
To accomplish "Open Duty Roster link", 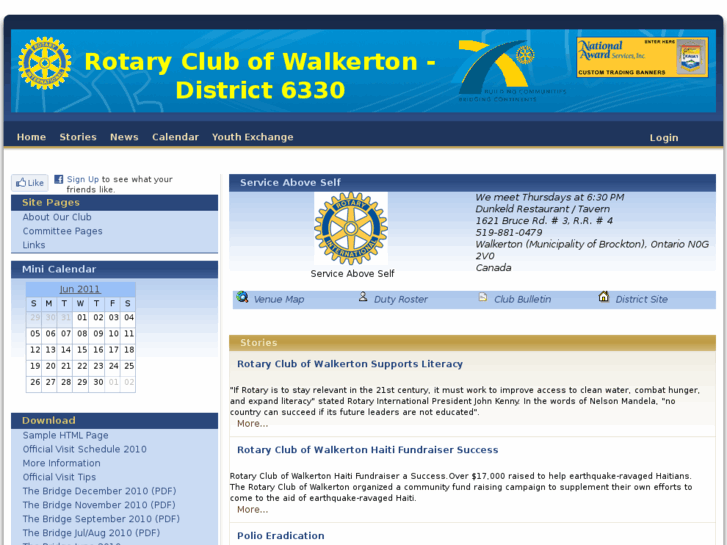I will pyautogui.click(x=401, y=300).
